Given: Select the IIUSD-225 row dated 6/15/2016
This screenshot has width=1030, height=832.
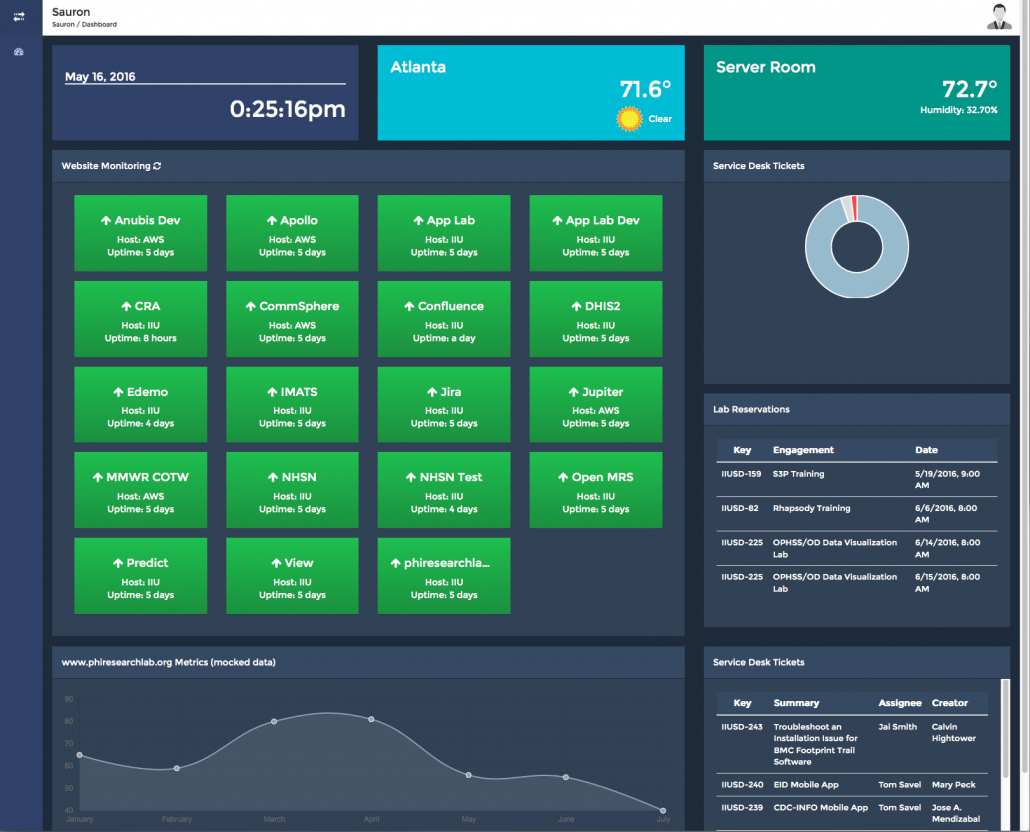Looking at the screenshot, I should 857,582.
